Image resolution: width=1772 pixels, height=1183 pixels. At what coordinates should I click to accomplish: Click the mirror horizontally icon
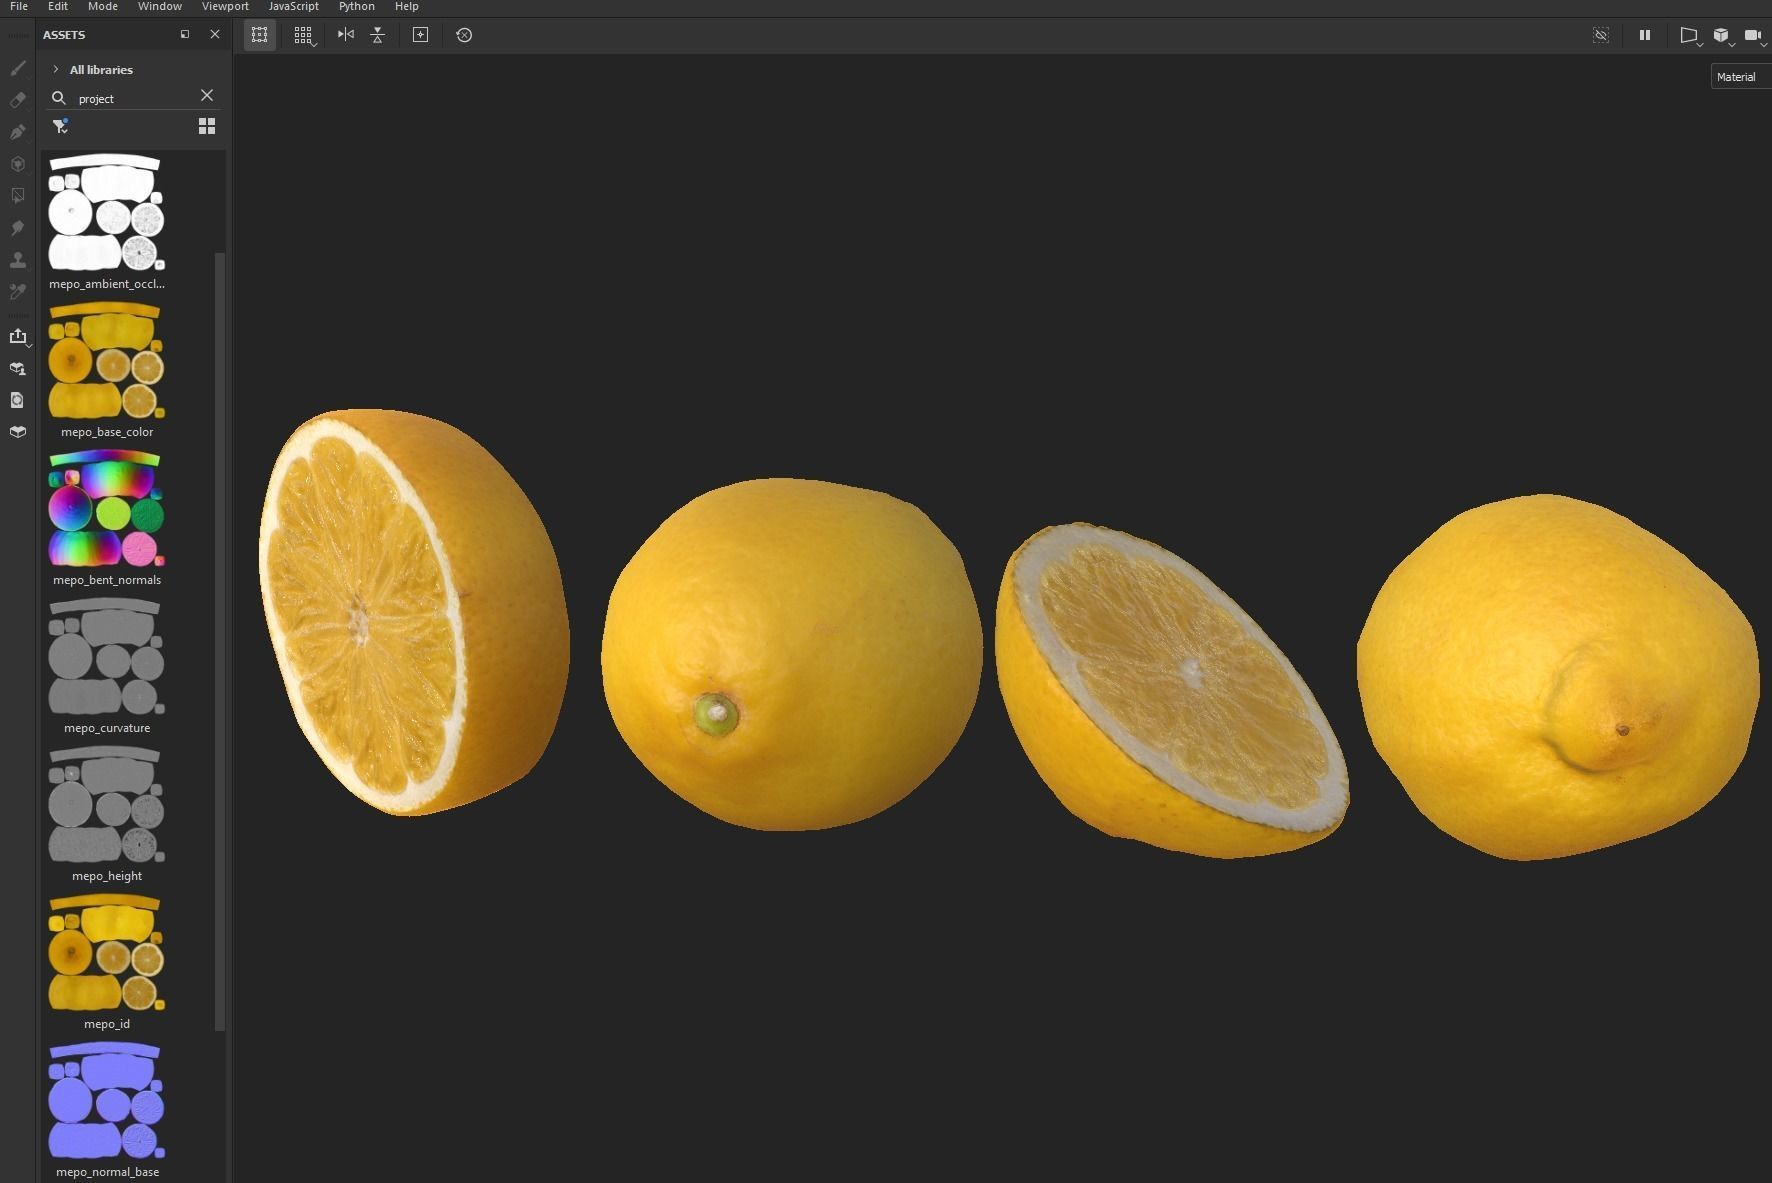click(346, 35)
